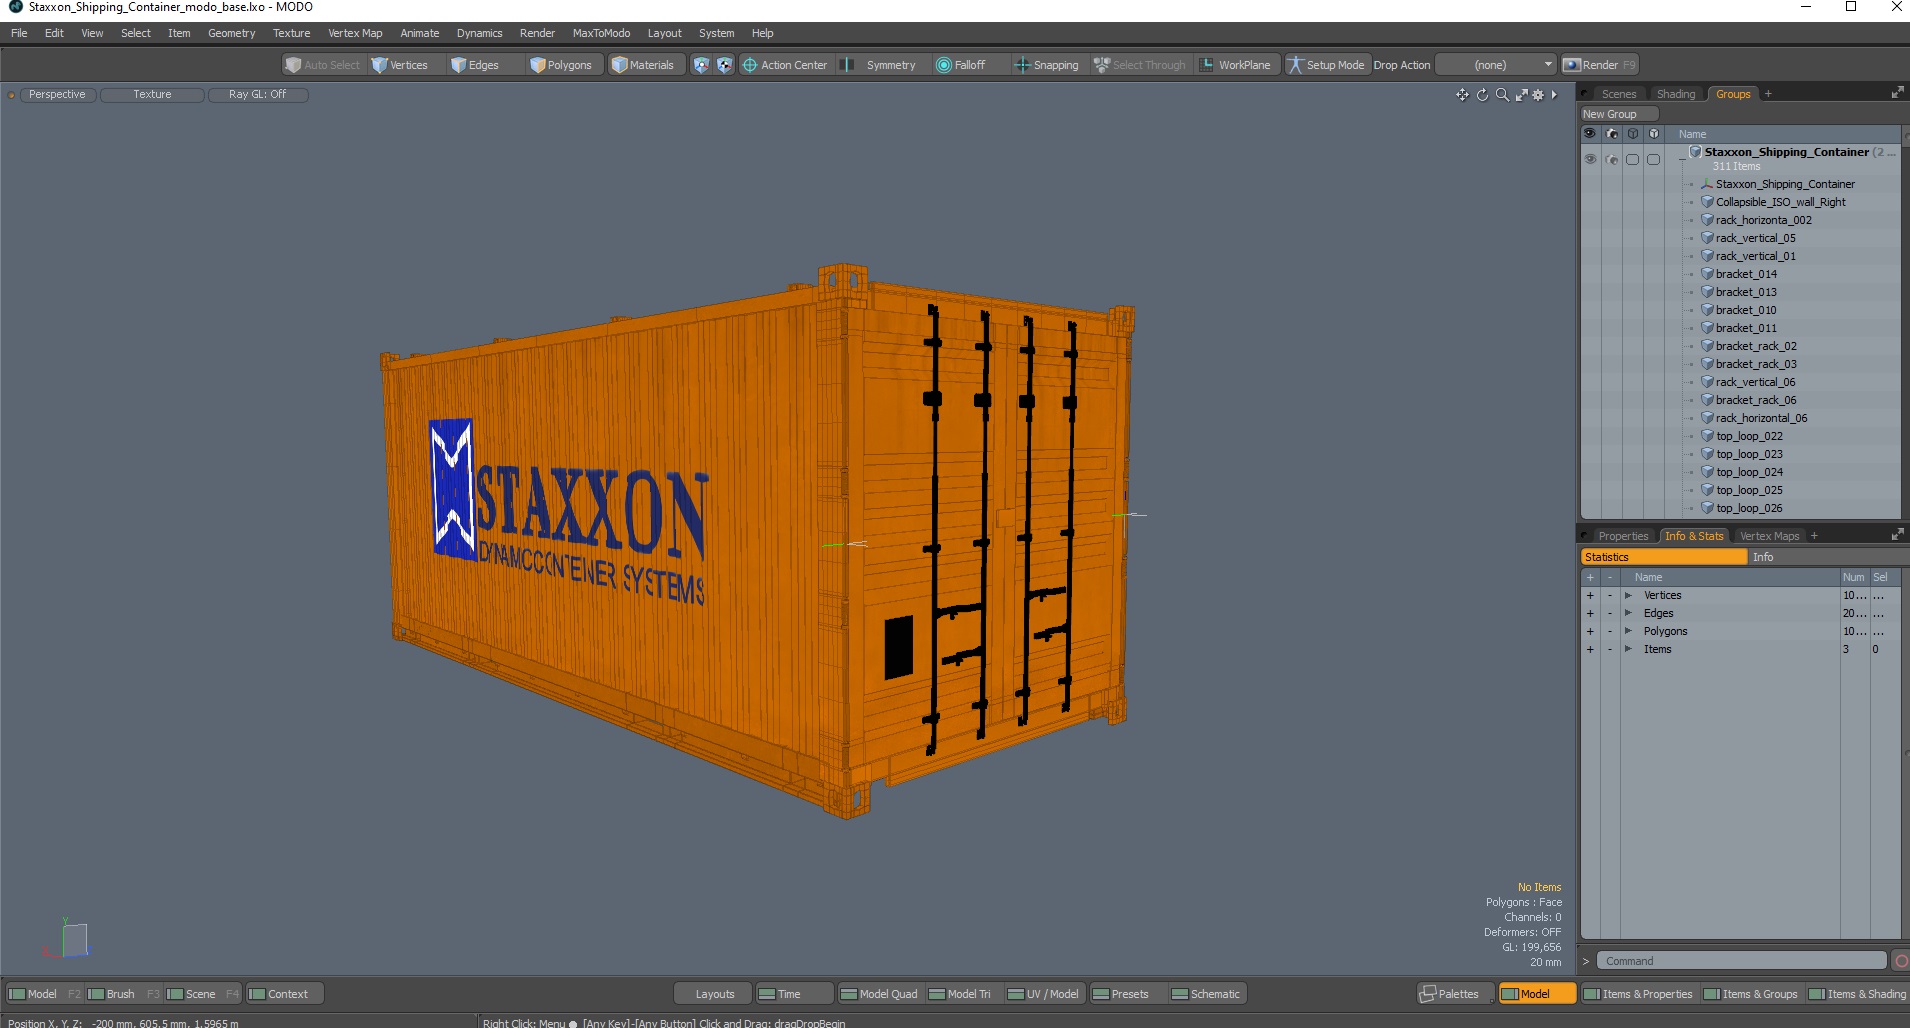Open the Layouts dropdown
This screenshot has width=1910, height=1028.
[x=715, y=994]
